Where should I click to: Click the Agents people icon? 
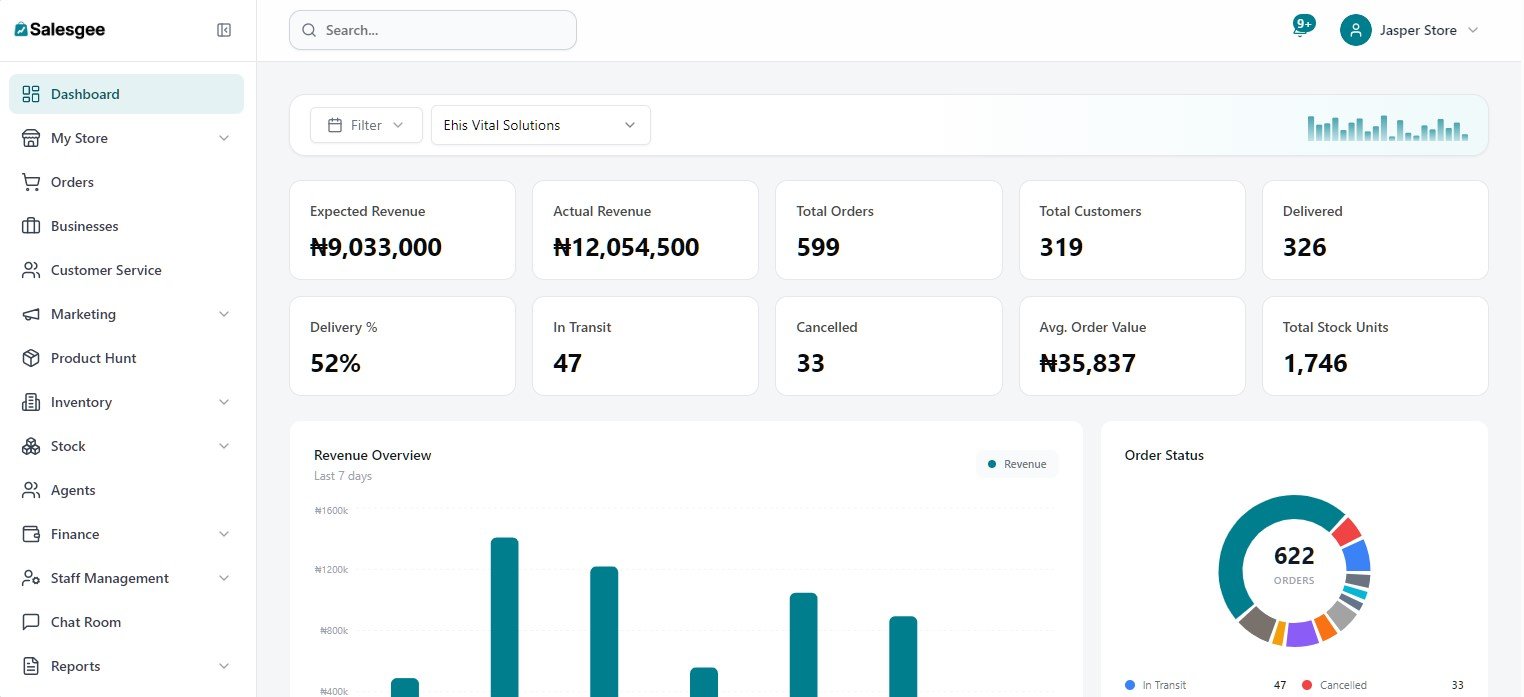(31, 490)
